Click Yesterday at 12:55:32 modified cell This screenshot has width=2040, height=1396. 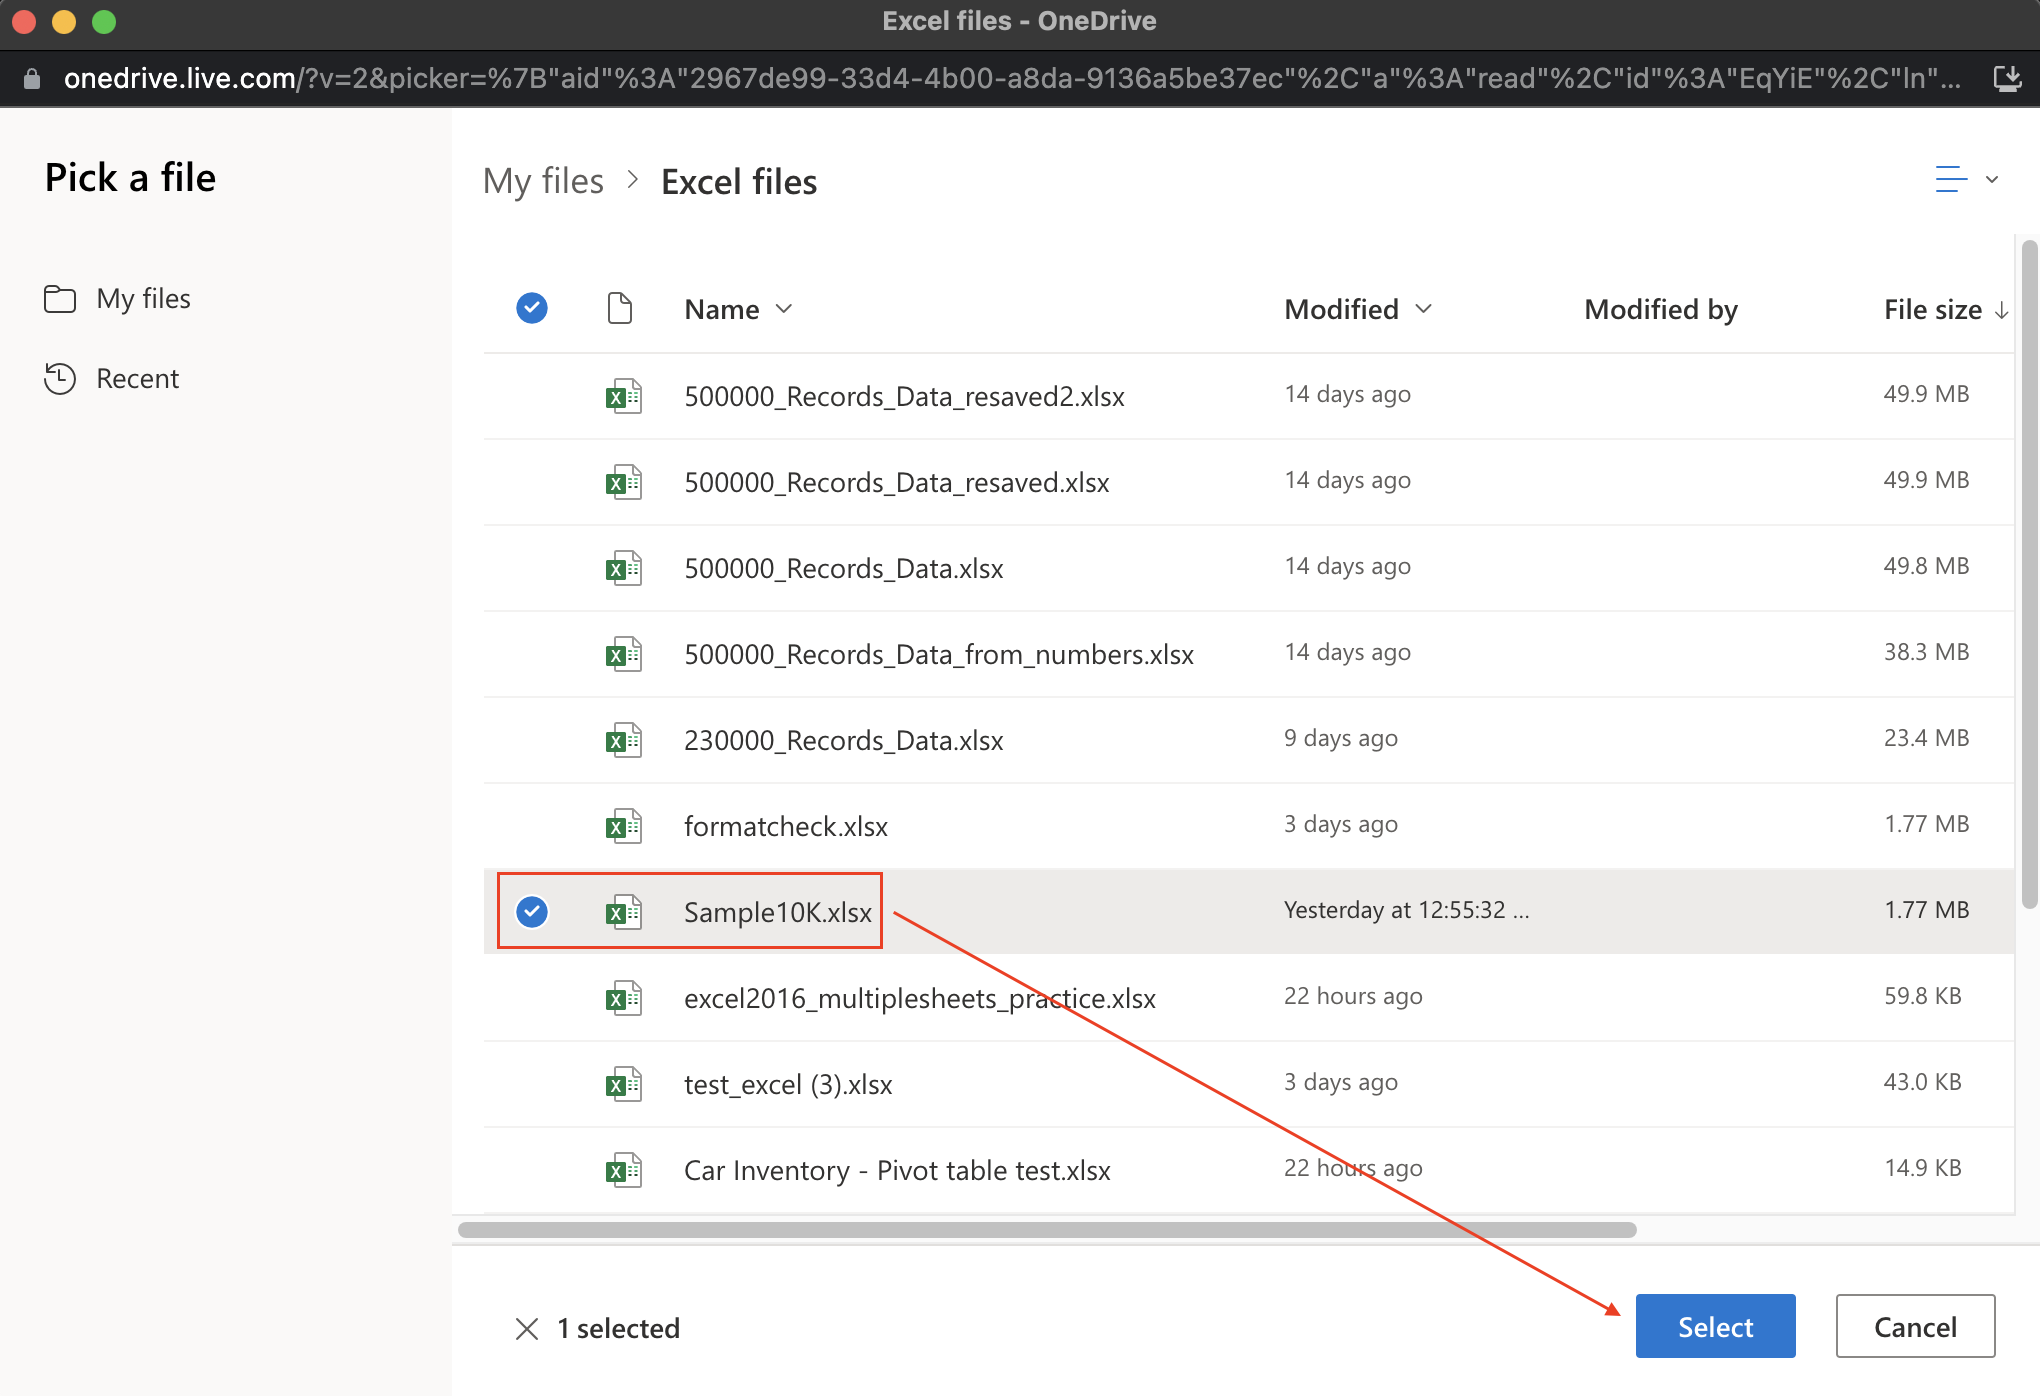pos(1406,910)
